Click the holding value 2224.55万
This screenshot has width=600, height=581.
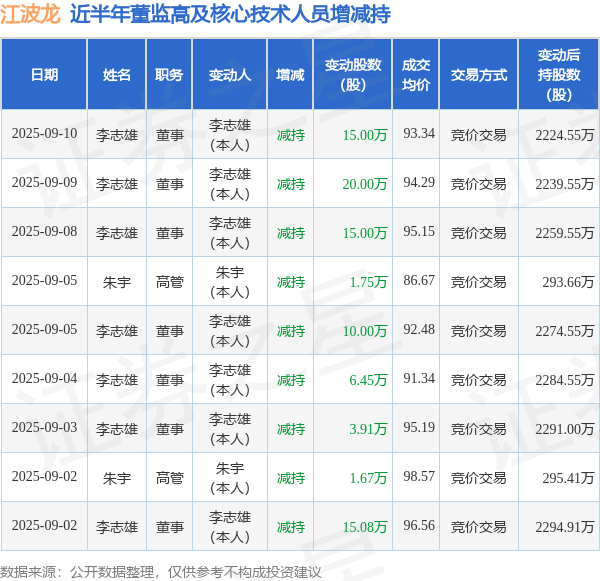coord(564,135)
